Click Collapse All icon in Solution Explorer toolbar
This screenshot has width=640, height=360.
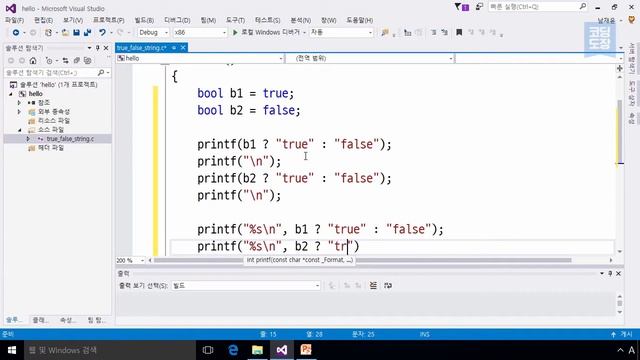[x=76, y=60]
